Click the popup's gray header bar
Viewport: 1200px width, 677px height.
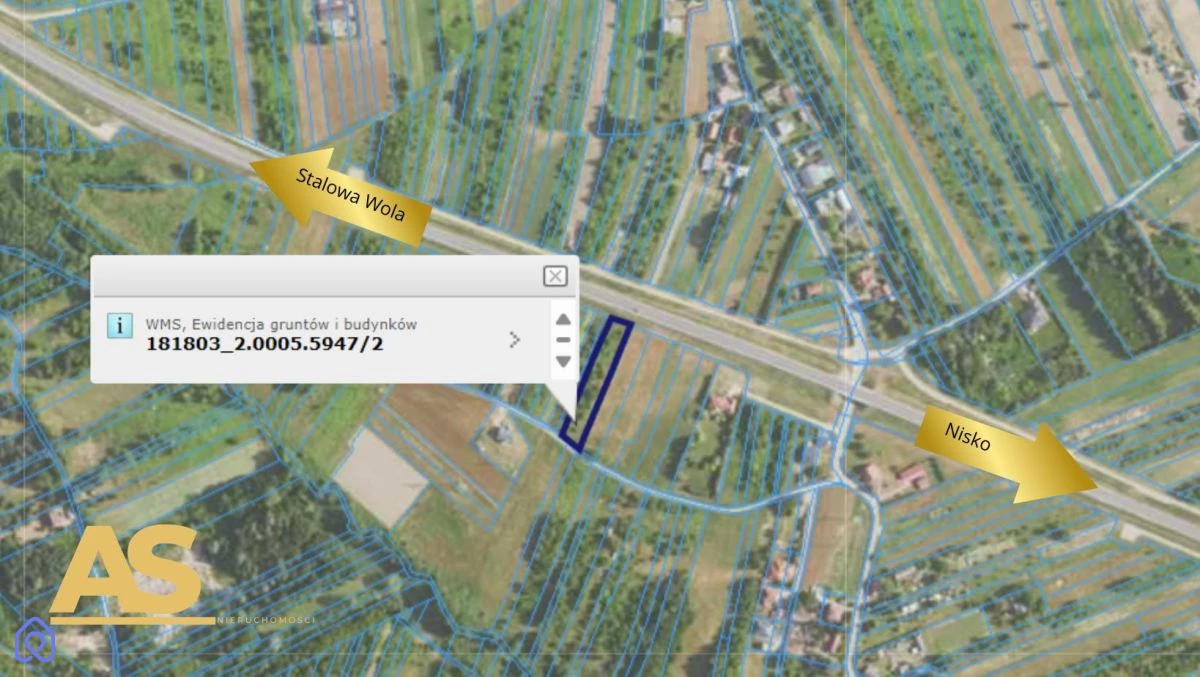coord(335,276)
